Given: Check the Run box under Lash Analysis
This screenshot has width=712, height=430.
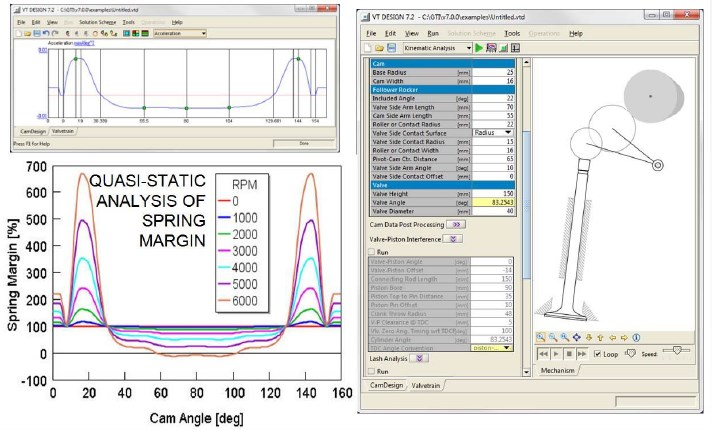Looking at the screenshot, I should 373,370.
